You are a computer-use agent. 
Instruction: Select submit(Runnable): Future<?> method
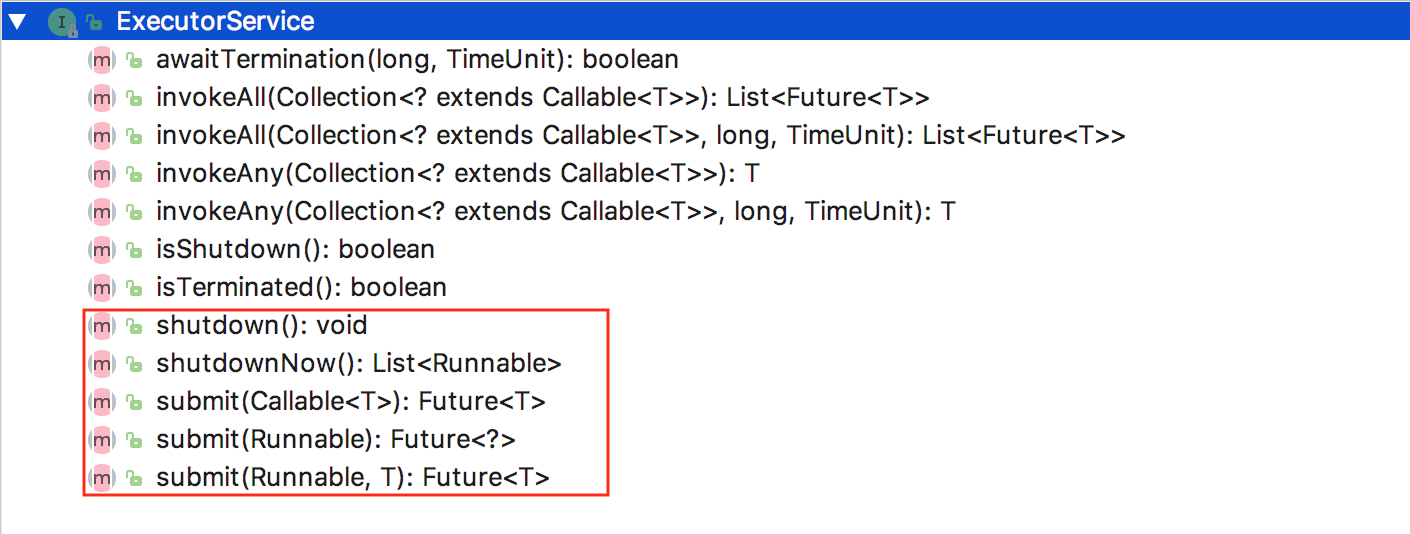(x=335, y=439)
